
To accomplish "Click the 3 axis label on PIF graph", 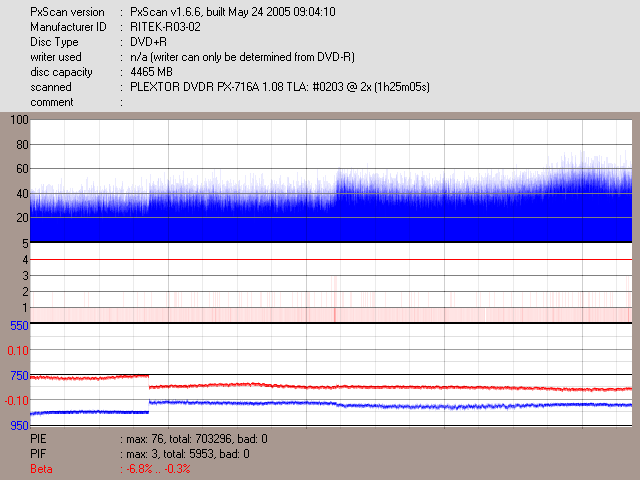I will pyautogui.click(x=25, y=276).
